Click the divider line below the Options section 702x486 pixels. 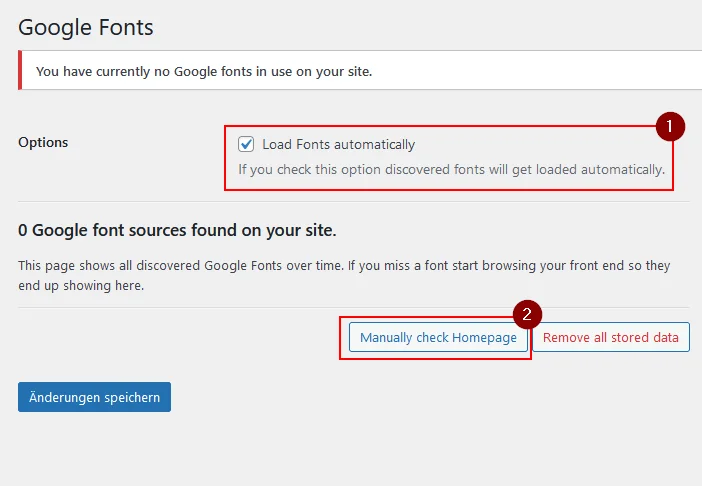(354, 201)
